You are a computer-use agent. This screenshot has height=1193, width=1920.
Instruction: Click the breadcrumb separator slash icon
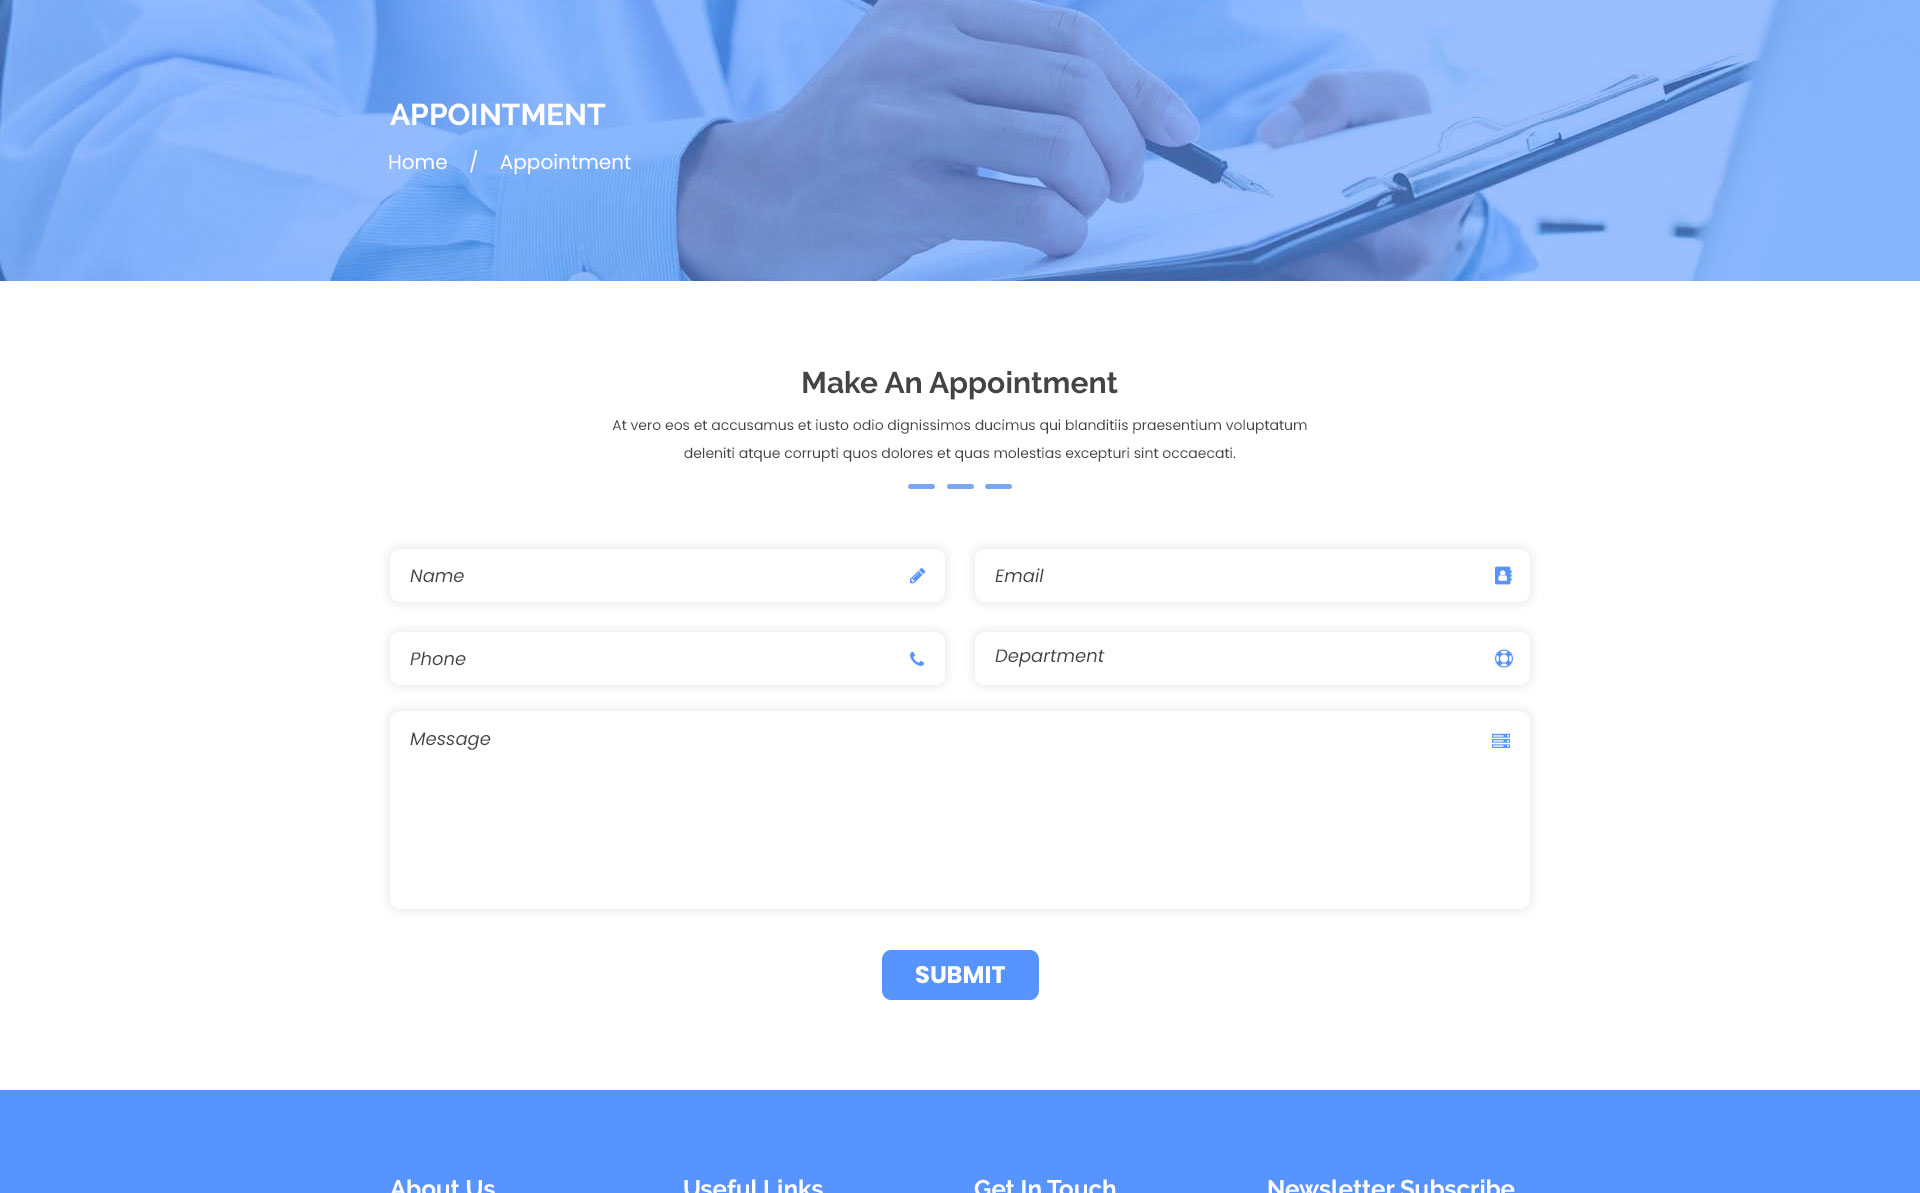pyautogui.click(x=476, y=161)
